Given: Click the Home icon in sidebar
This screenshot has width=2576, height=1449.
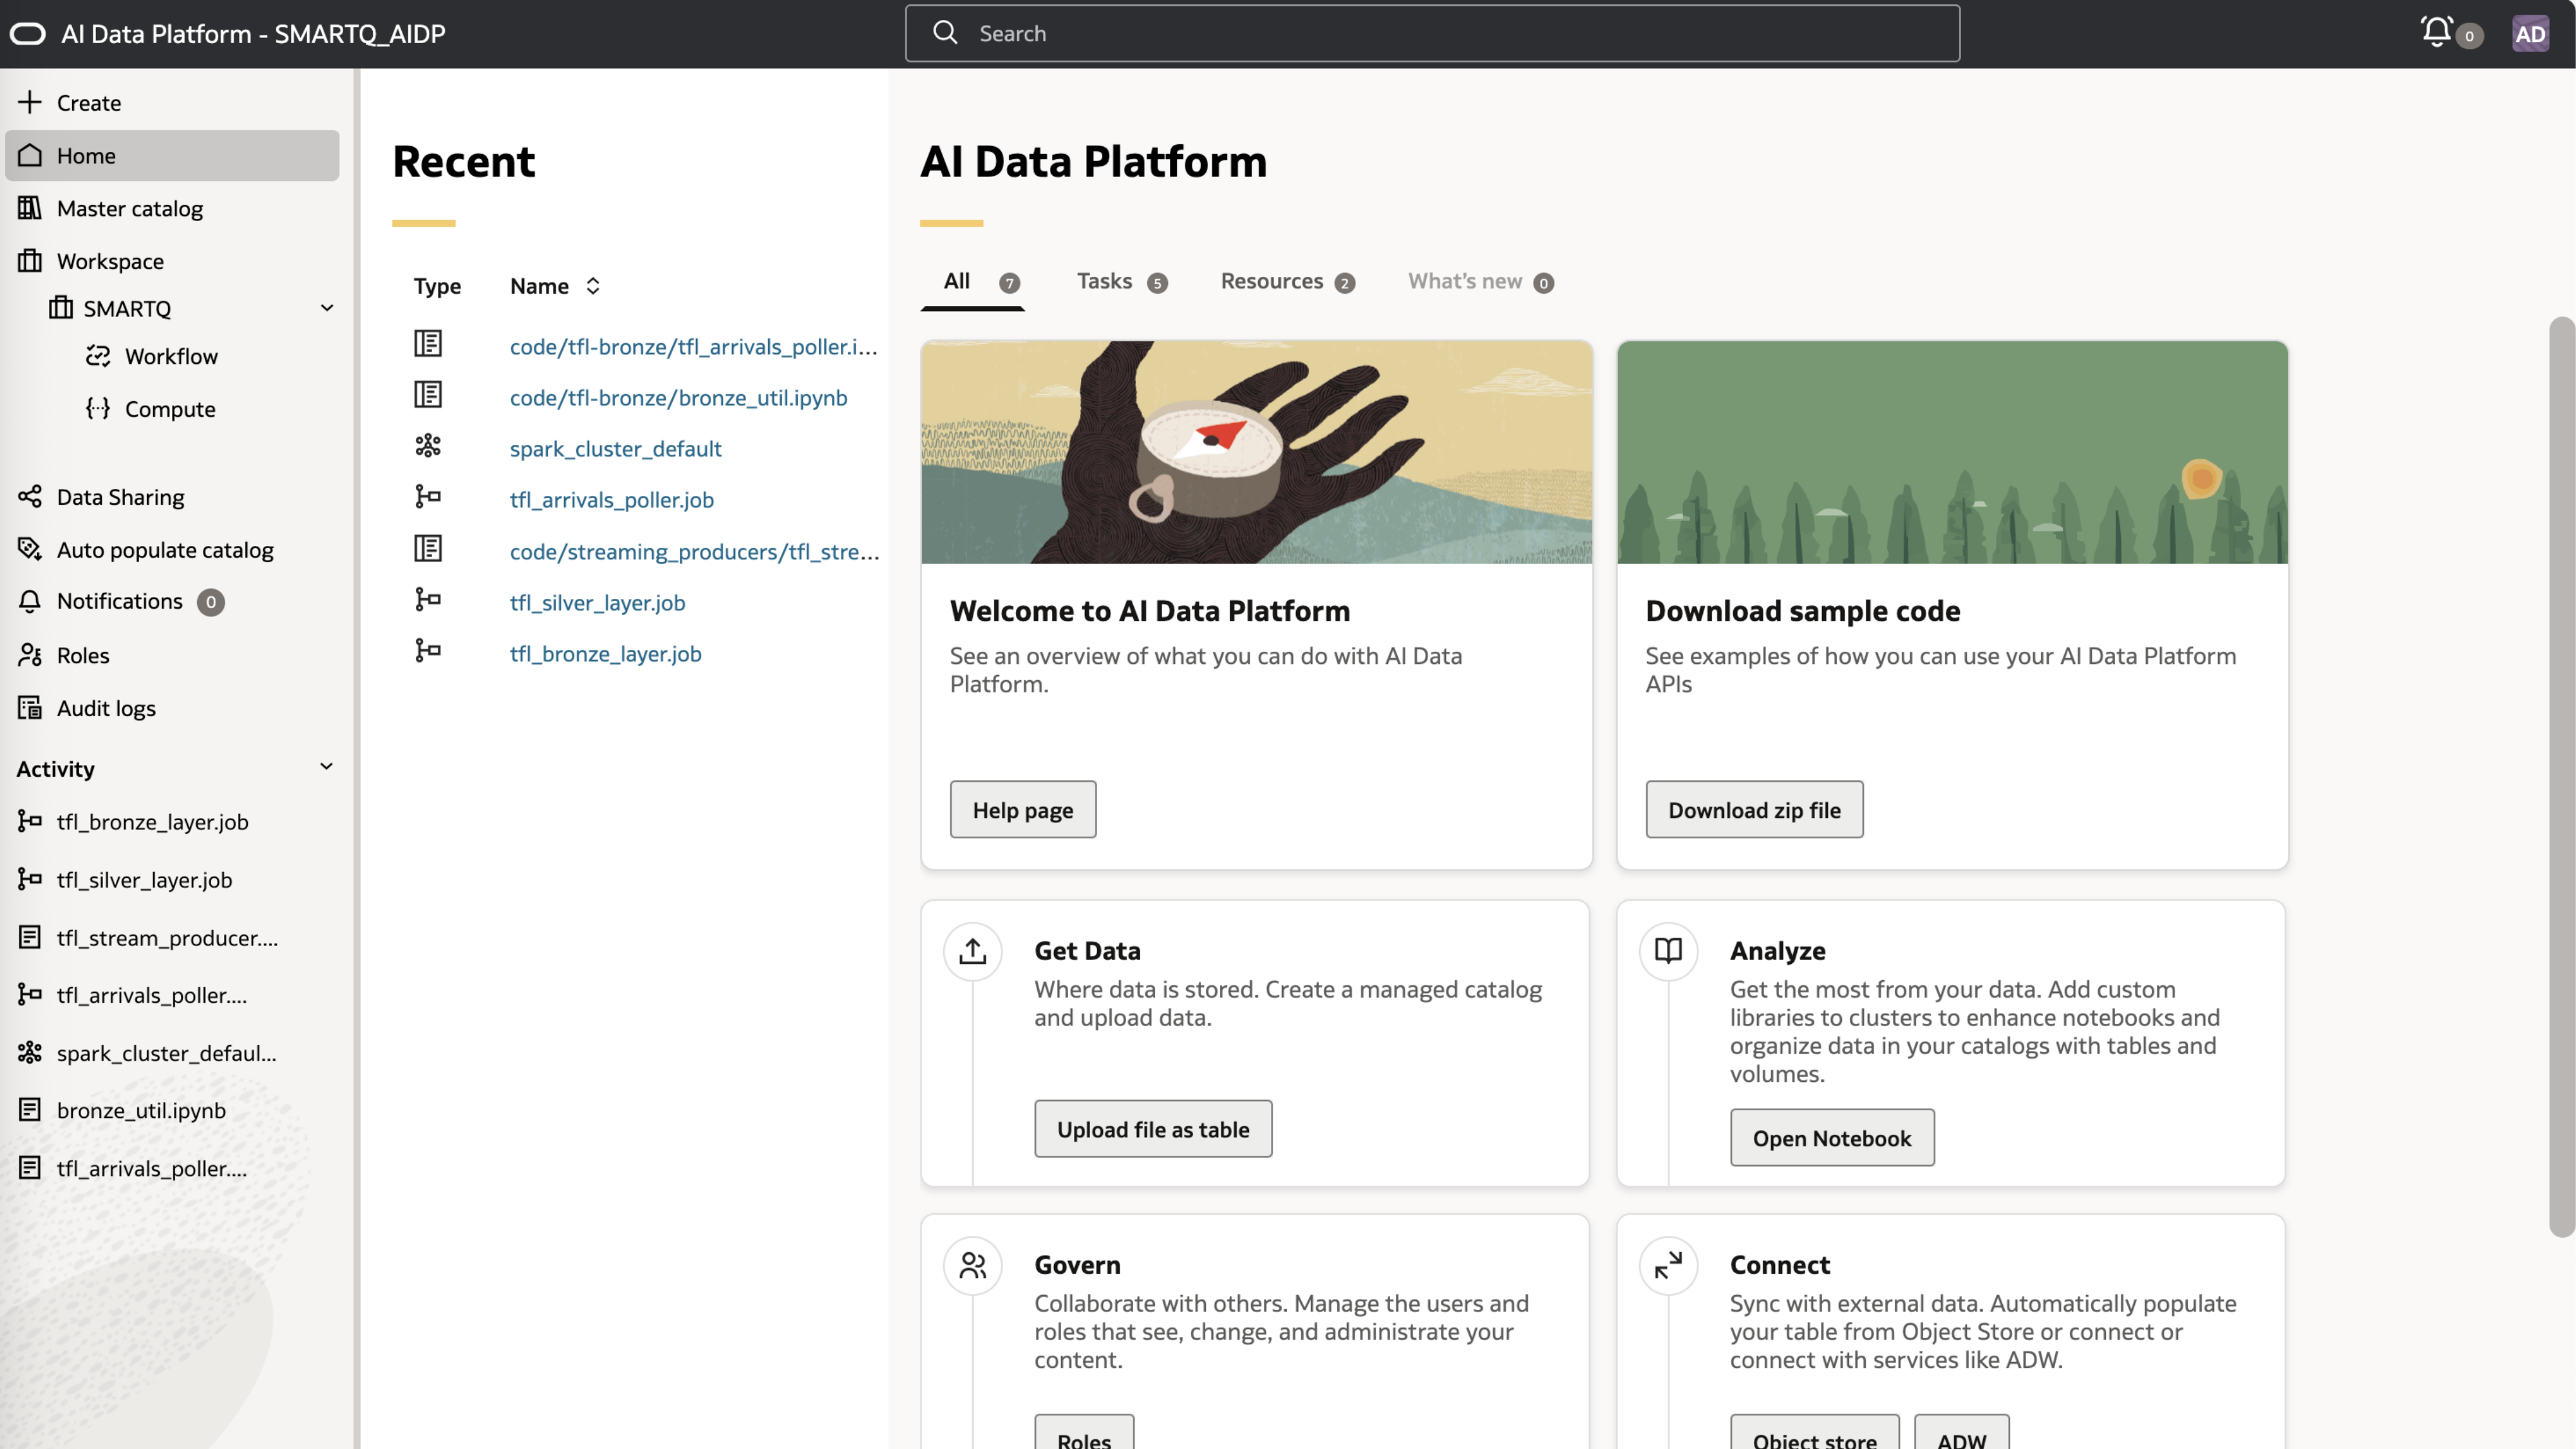Looking at the screenshot, I should click(x=30, y=155).
